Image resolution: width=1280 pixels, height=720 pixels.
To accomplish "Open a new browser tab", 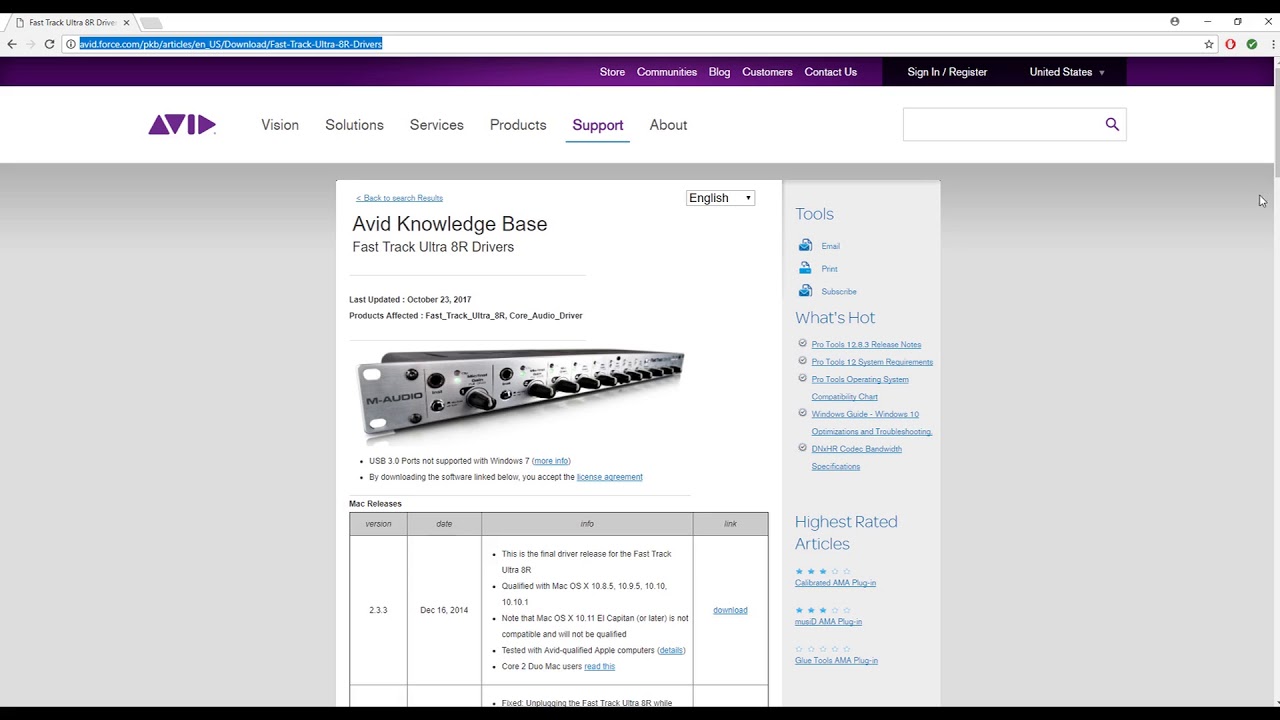I will coord(151,22).
